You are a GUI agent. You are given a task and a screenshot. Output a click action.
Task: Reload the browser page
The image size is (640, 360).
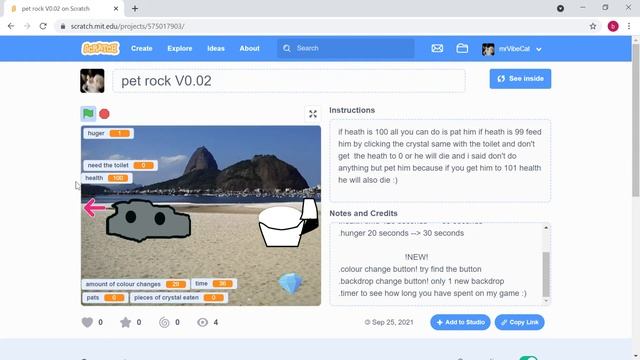(43, 26)
